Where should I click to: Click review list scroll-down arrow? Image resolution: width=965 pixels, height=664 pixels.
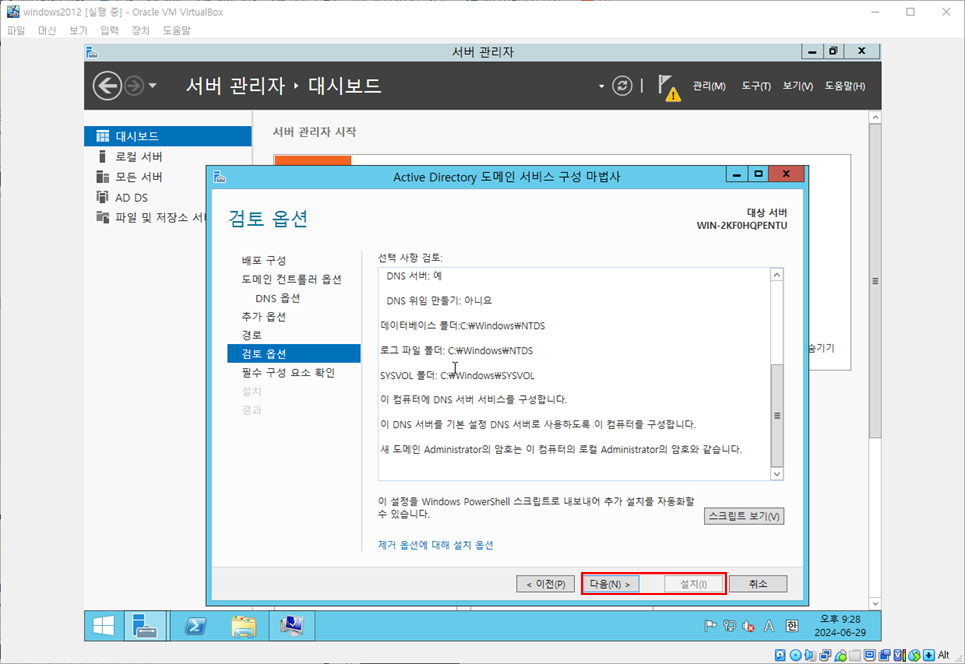(777, 474)
